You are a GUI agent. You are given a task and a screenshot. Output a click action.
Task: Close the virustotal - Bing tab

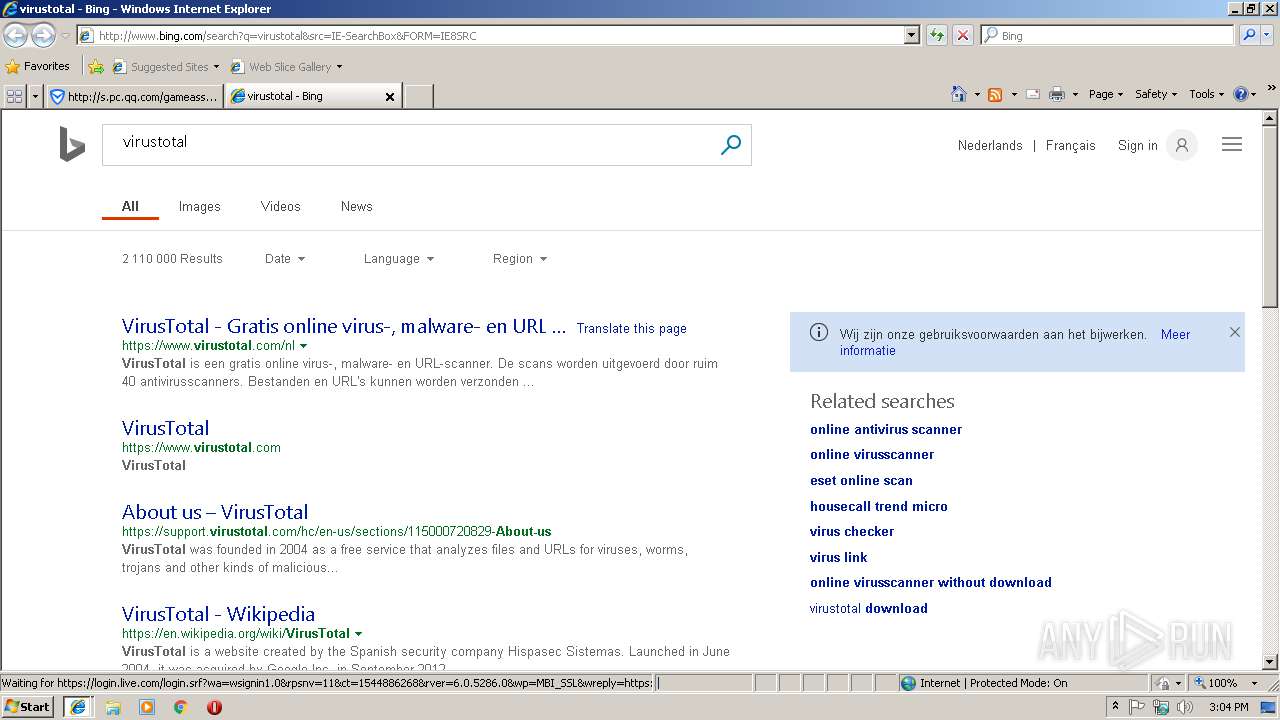tap(390, 97)
